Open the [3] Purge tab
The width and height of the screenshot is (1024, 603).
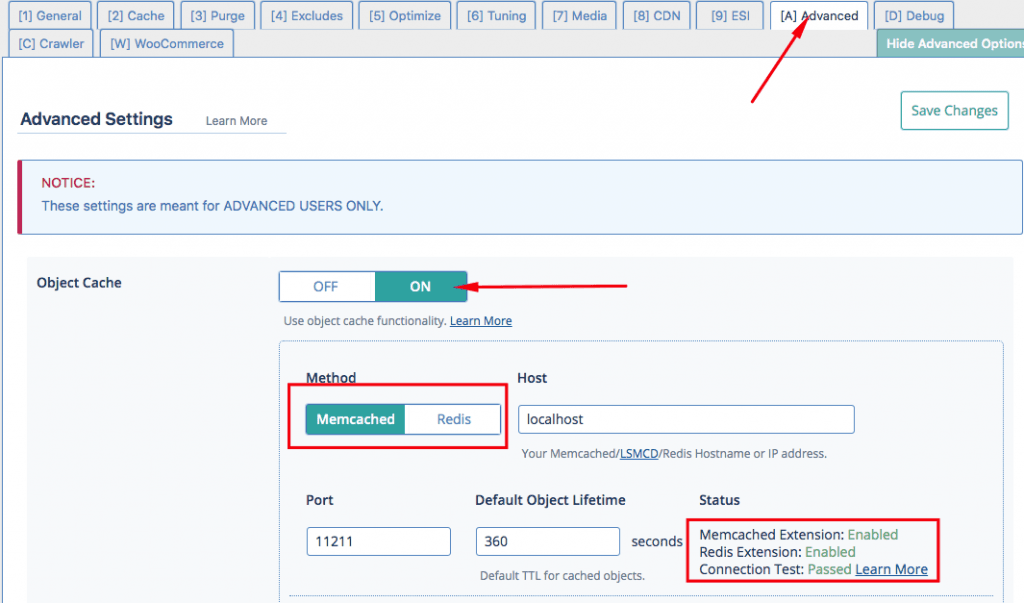pyautogui.click(x=217, y=16)
